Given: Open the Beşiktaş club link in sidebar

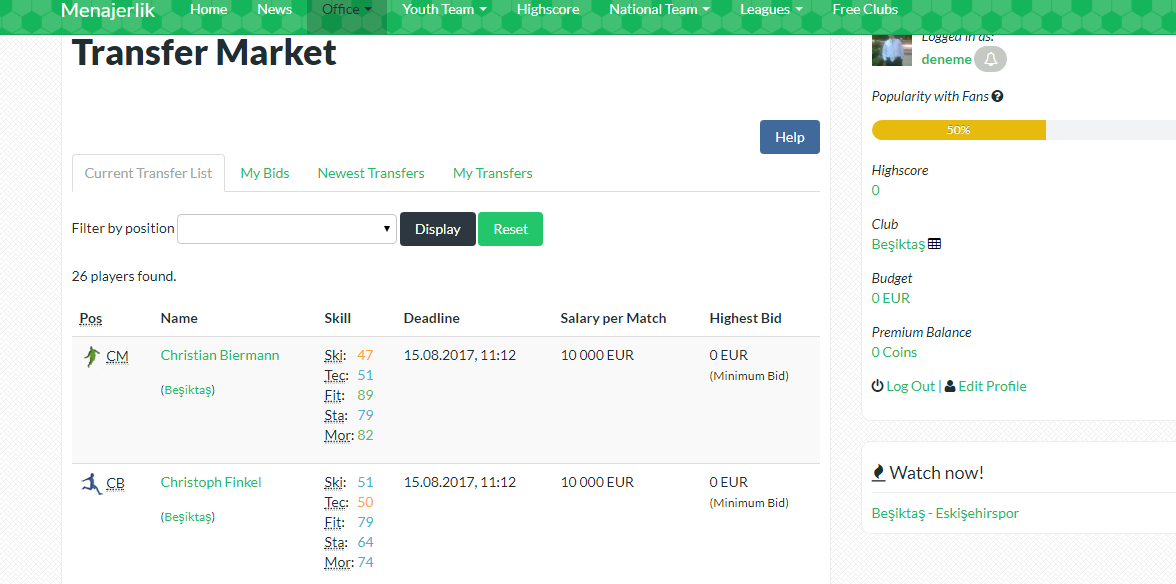Looking at the screenshot, I should tap(898, 244).
